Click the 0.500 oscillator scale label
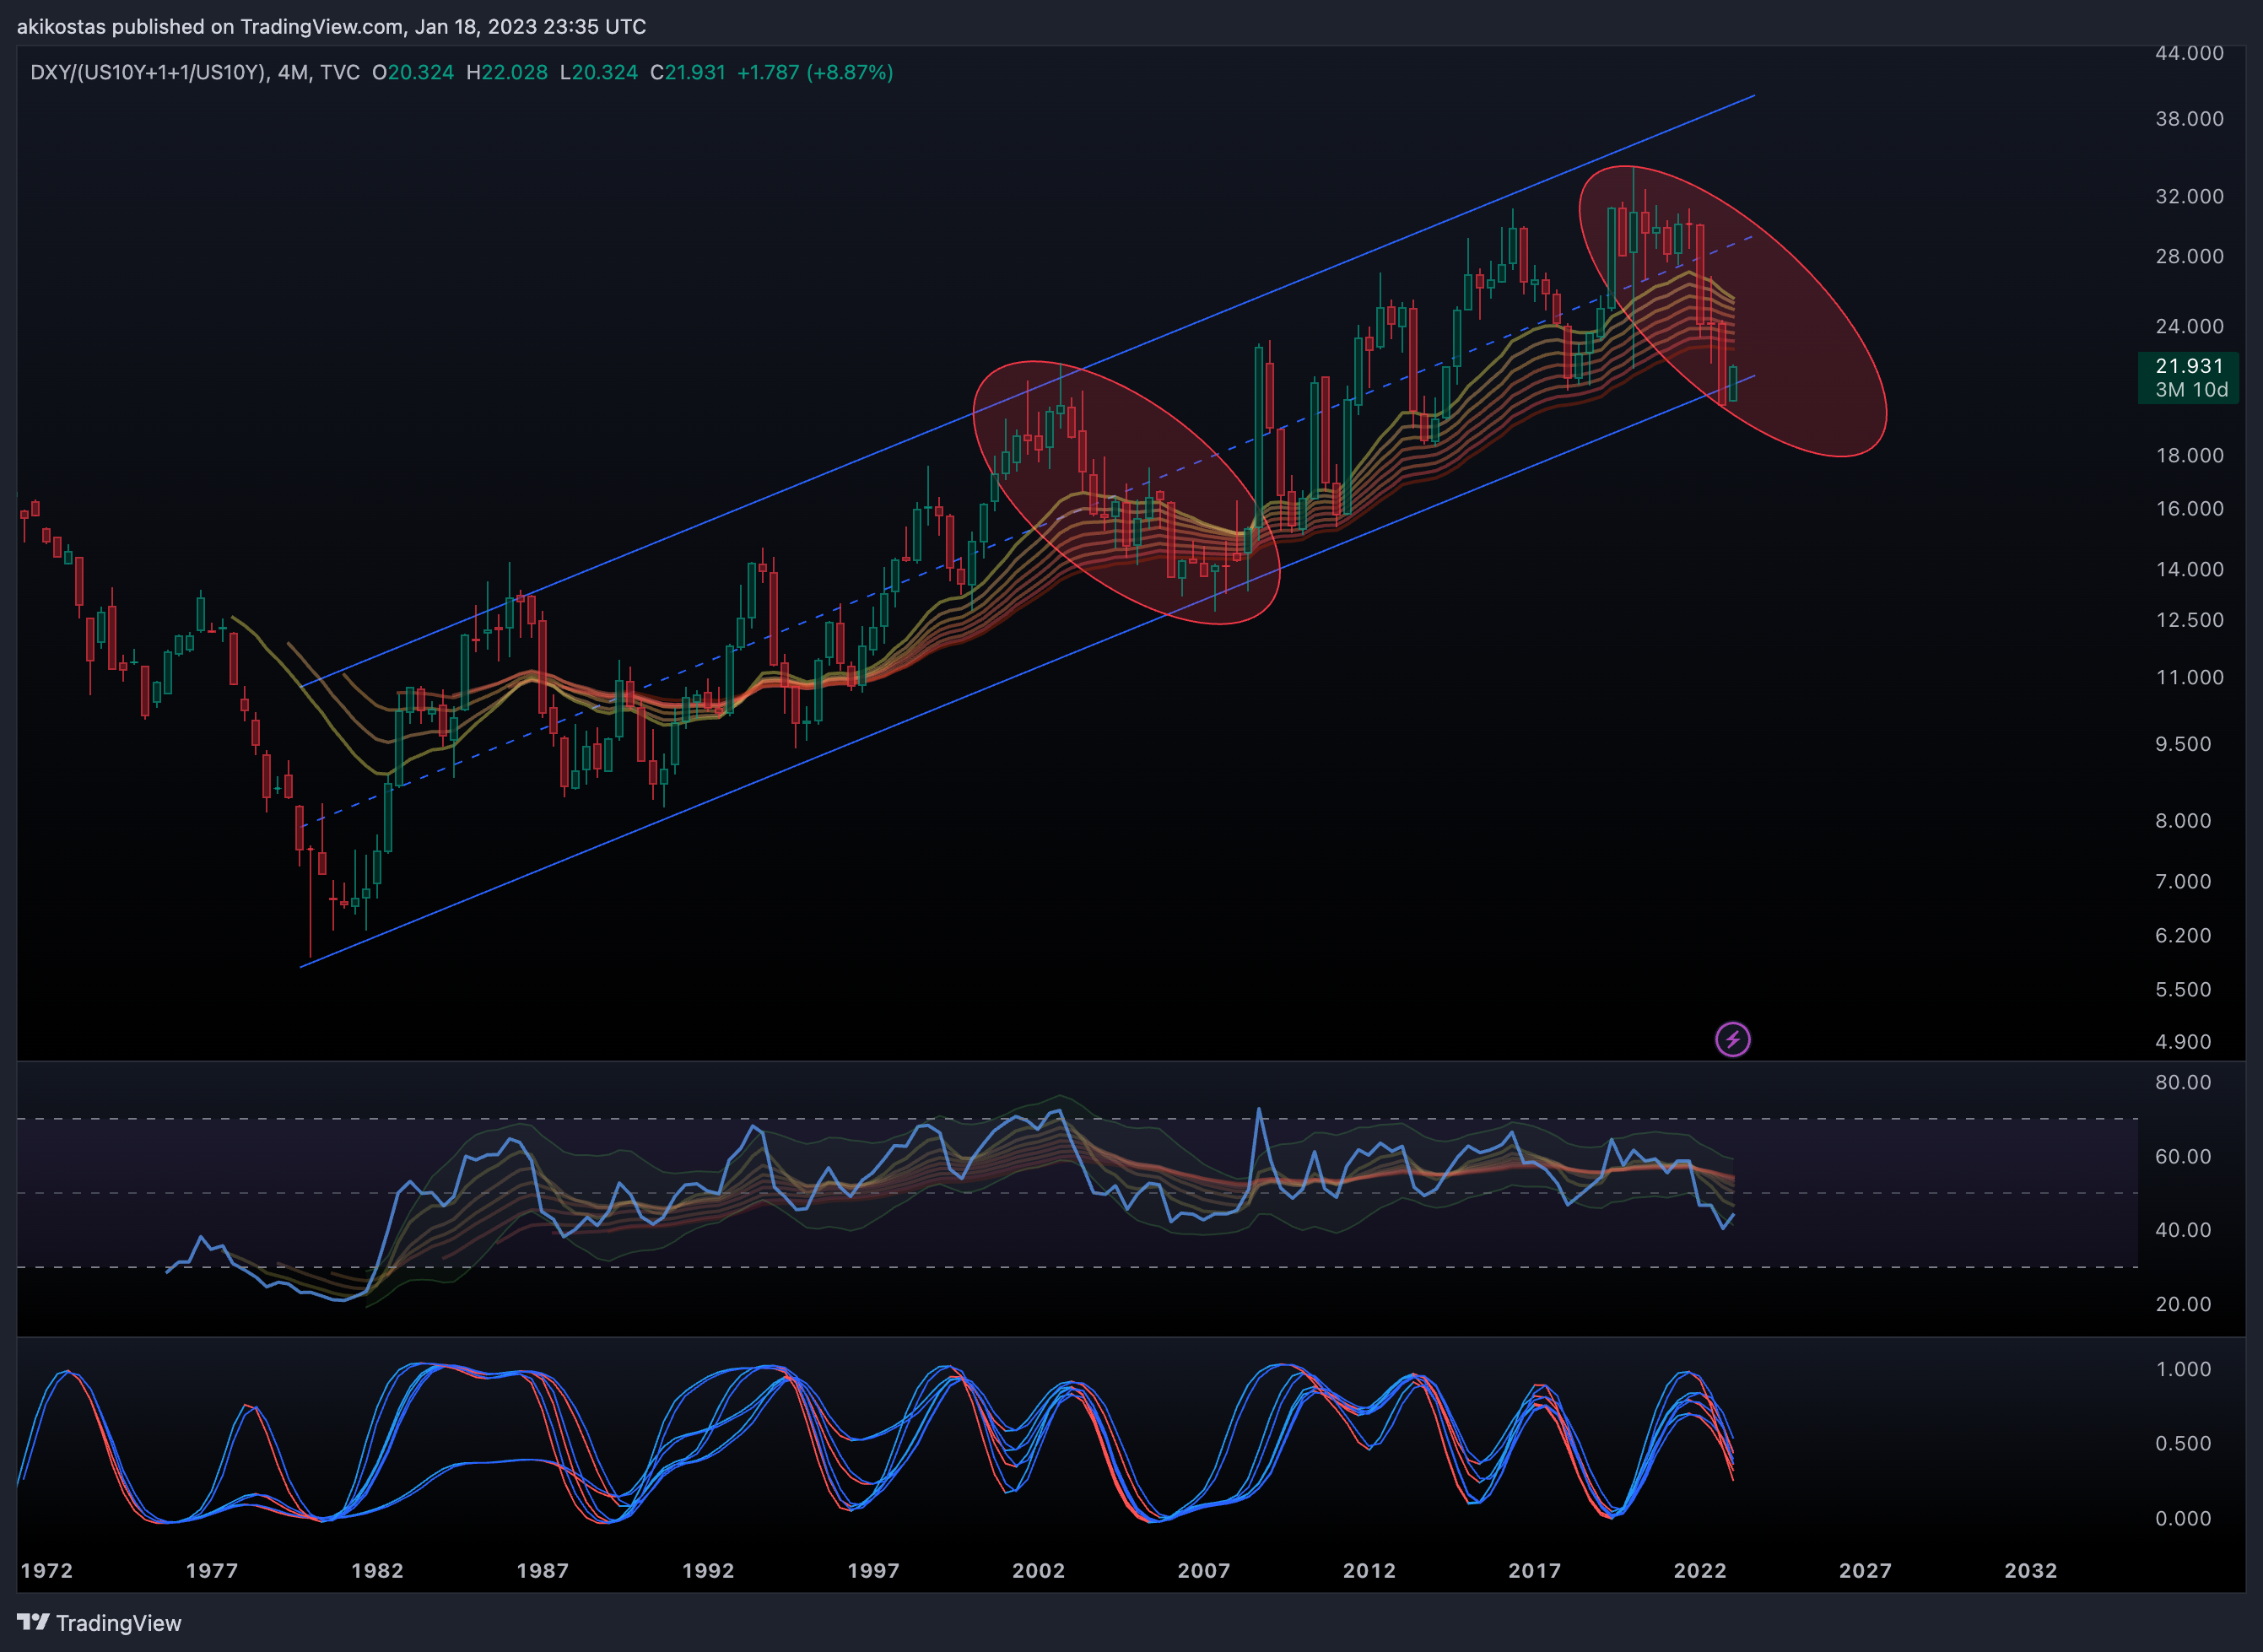Screen dimensions: 2263x1652 point(2183,1443)
